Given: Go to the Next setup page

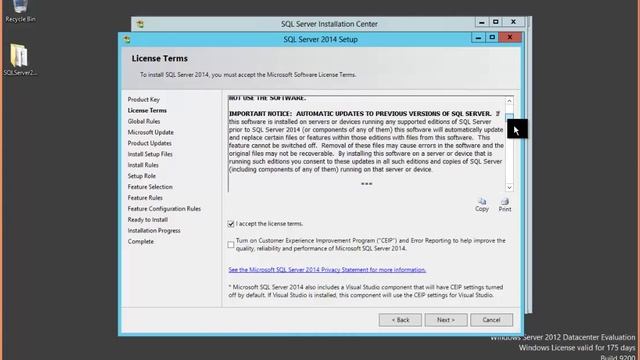Looking at the screenshot, I should pos(446,320).
